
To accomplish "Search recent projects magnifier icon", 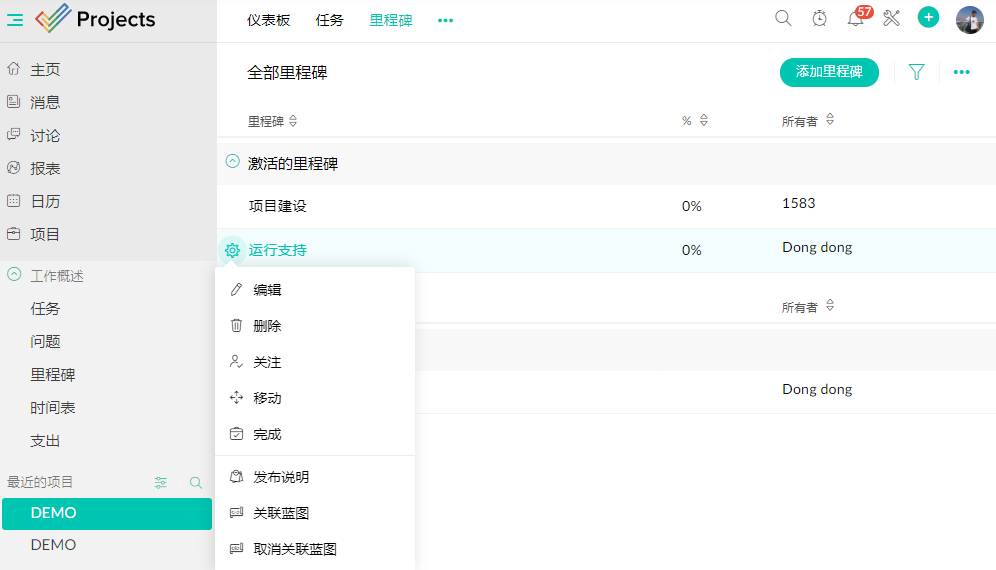I will (x=196, y=482).
